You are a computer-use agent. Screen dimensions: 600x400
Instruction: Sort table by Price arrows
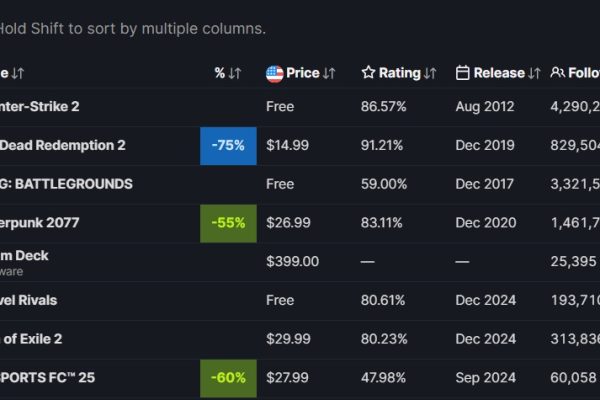[x=329, y=73]
